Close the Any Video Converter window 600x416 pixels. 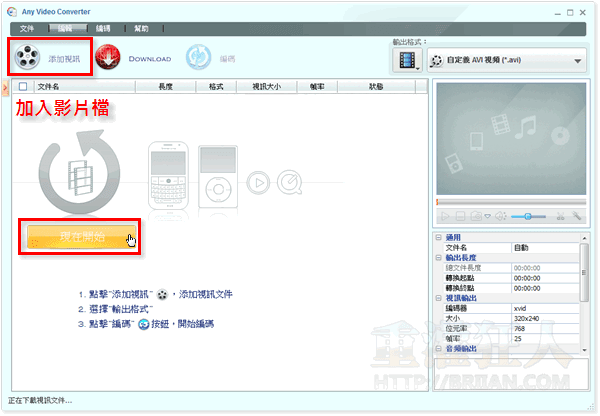pyautogui.click(x=583, y=13)
